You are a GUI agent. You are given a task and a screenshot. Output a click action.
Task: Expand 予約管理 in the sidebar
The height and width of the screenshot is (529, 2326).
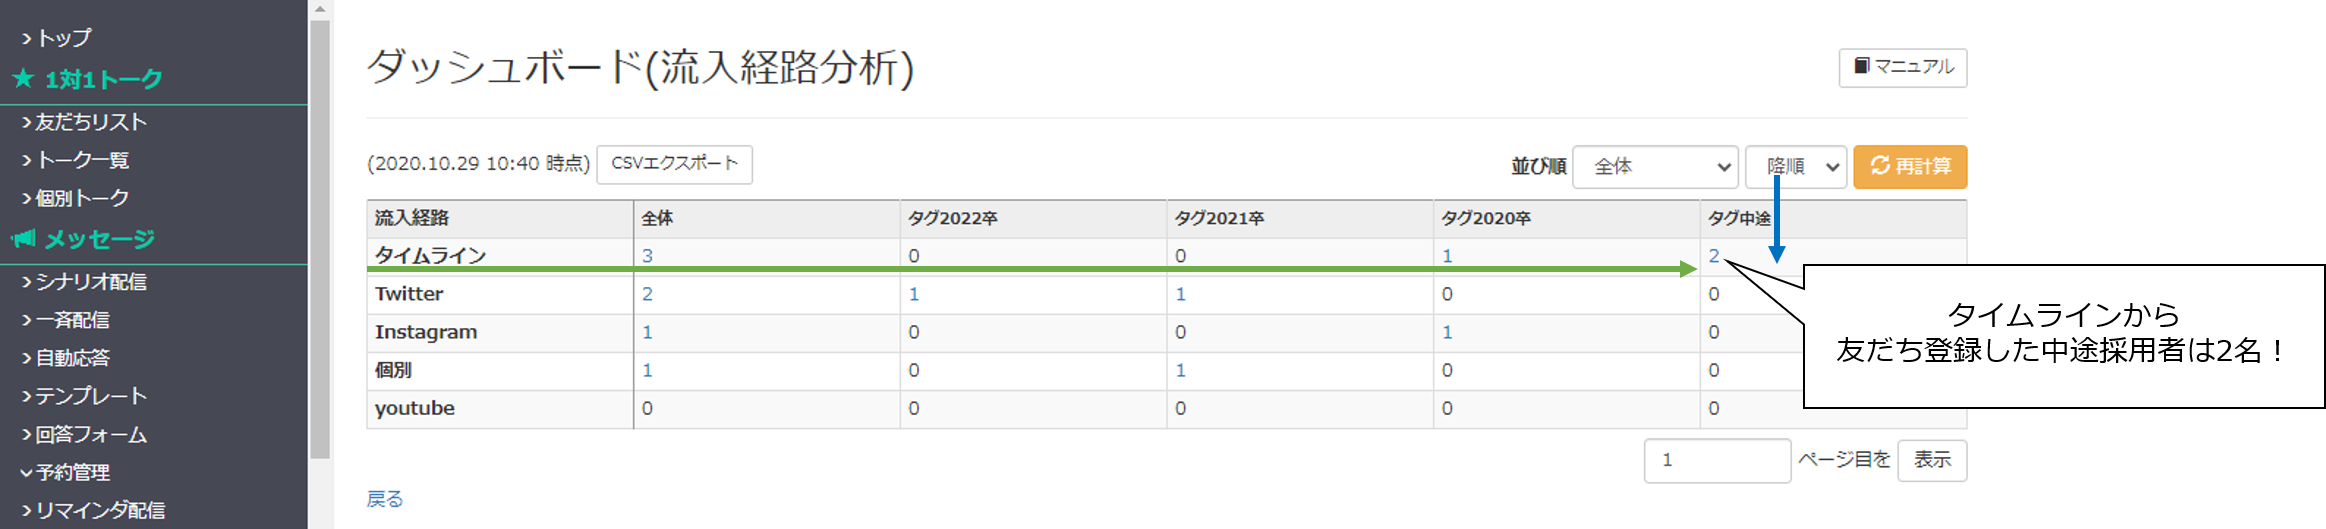click(66, 472)
